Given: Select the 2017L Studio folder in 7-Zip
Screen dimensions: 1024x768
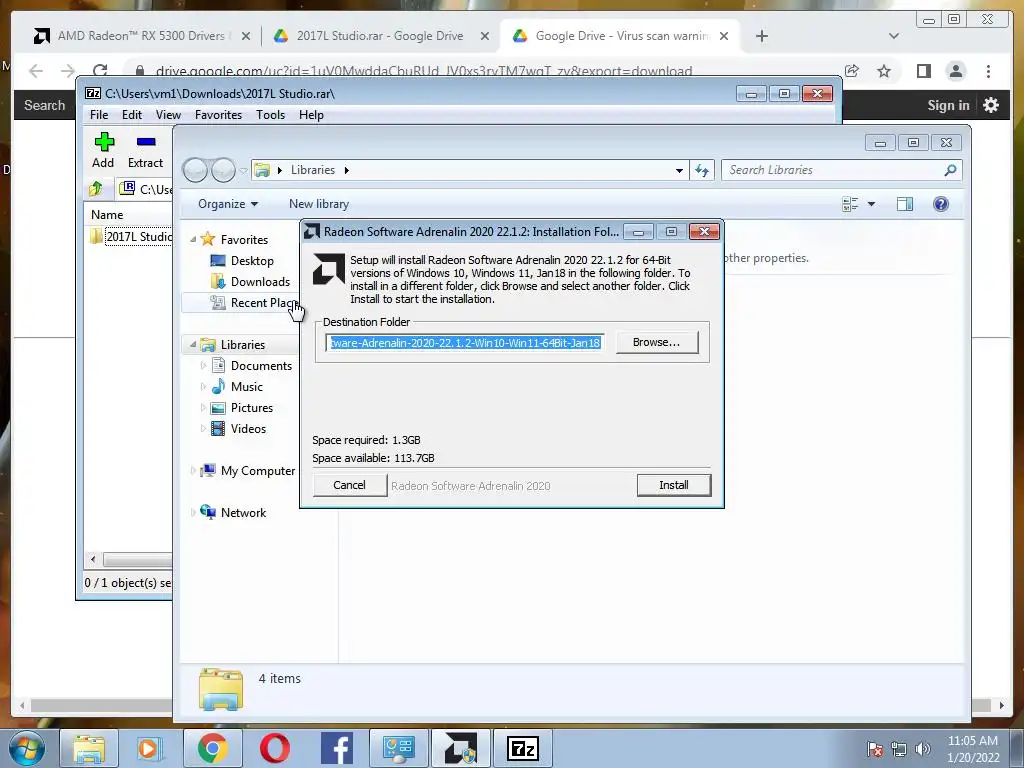Looking at the screenshot, I should [x=131, y=236].
